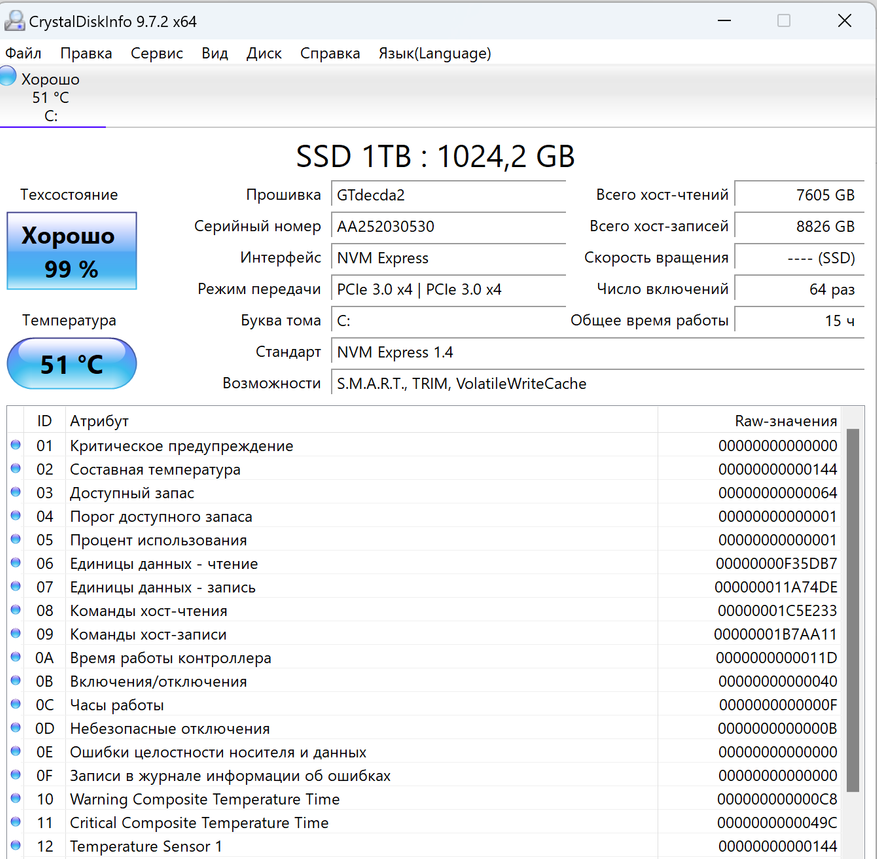Screen dimensions: 877x859
Task: Click status icon for Часы работы row
Action: [x=15, y=705]
